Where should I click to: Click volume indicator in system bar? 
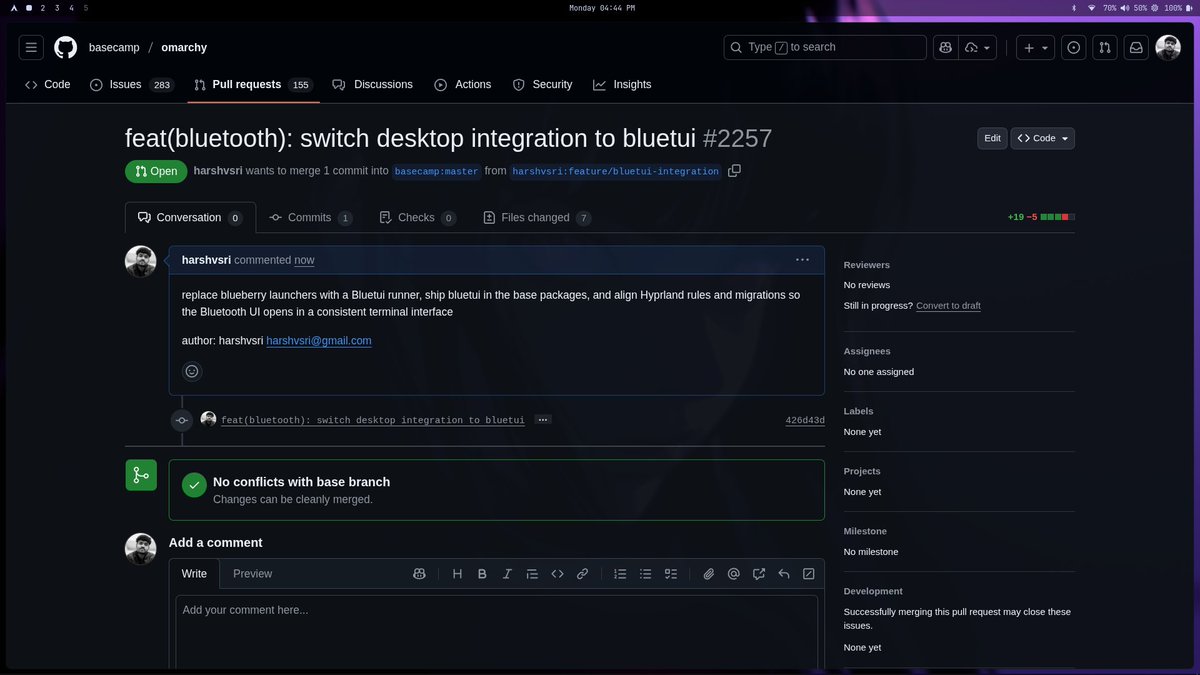(1134, 8)
